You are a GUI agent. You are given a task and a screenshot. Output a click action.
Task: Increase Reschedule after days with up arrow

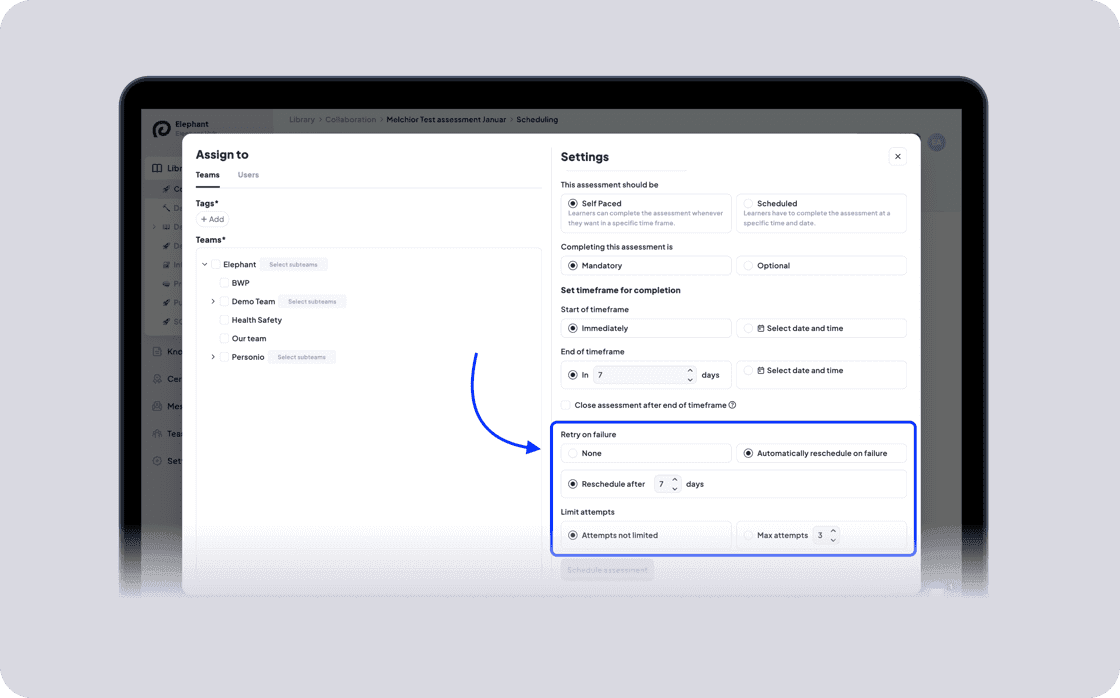(675, 479)
